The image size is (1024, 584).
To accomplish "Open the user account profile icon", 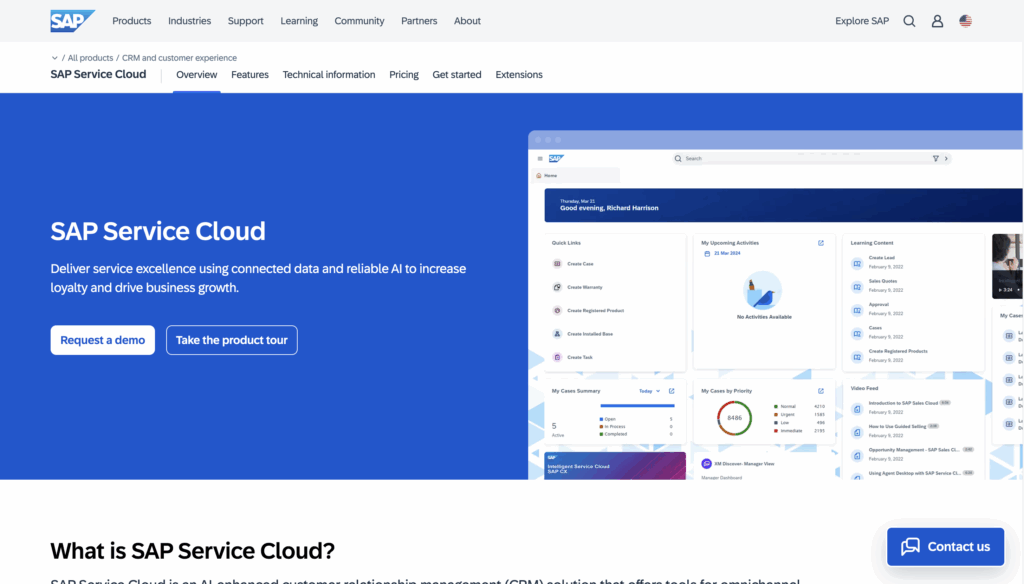I will click(x=937, y=21).
